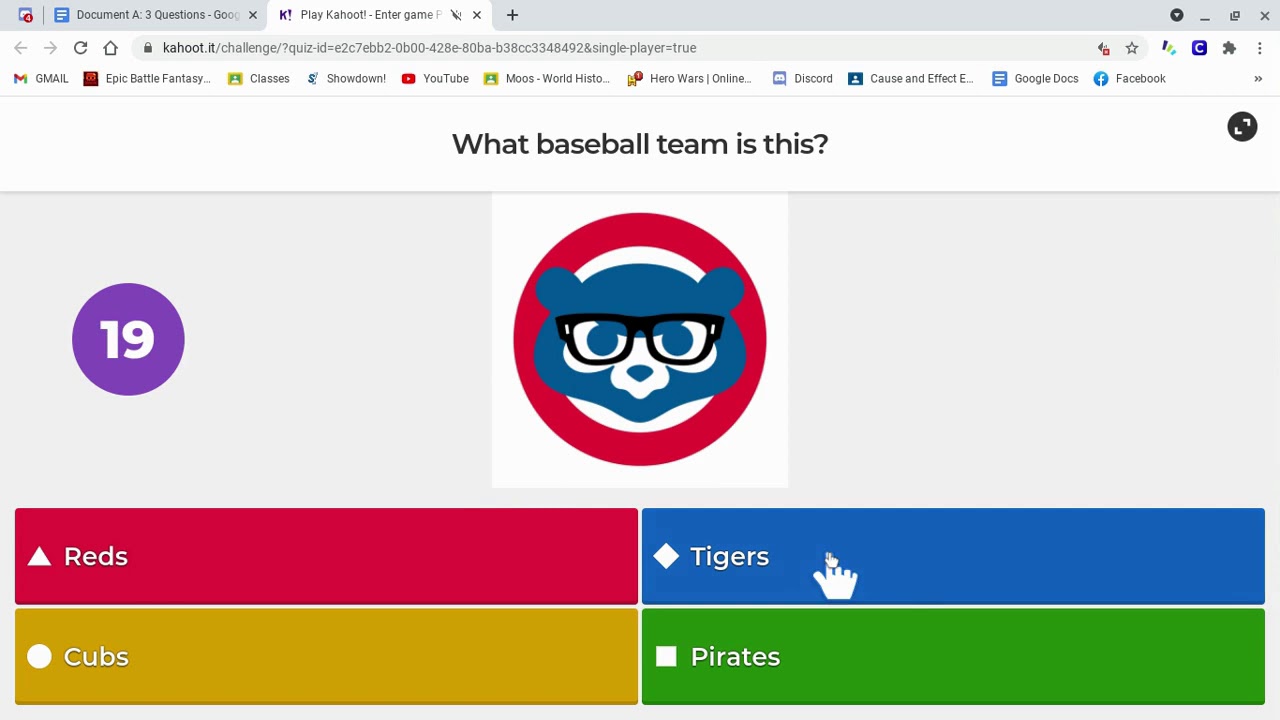The image size is (1280, 720).
Task: Open Epic Battle Fantasy bookmark
Action: tap(147, 79)
